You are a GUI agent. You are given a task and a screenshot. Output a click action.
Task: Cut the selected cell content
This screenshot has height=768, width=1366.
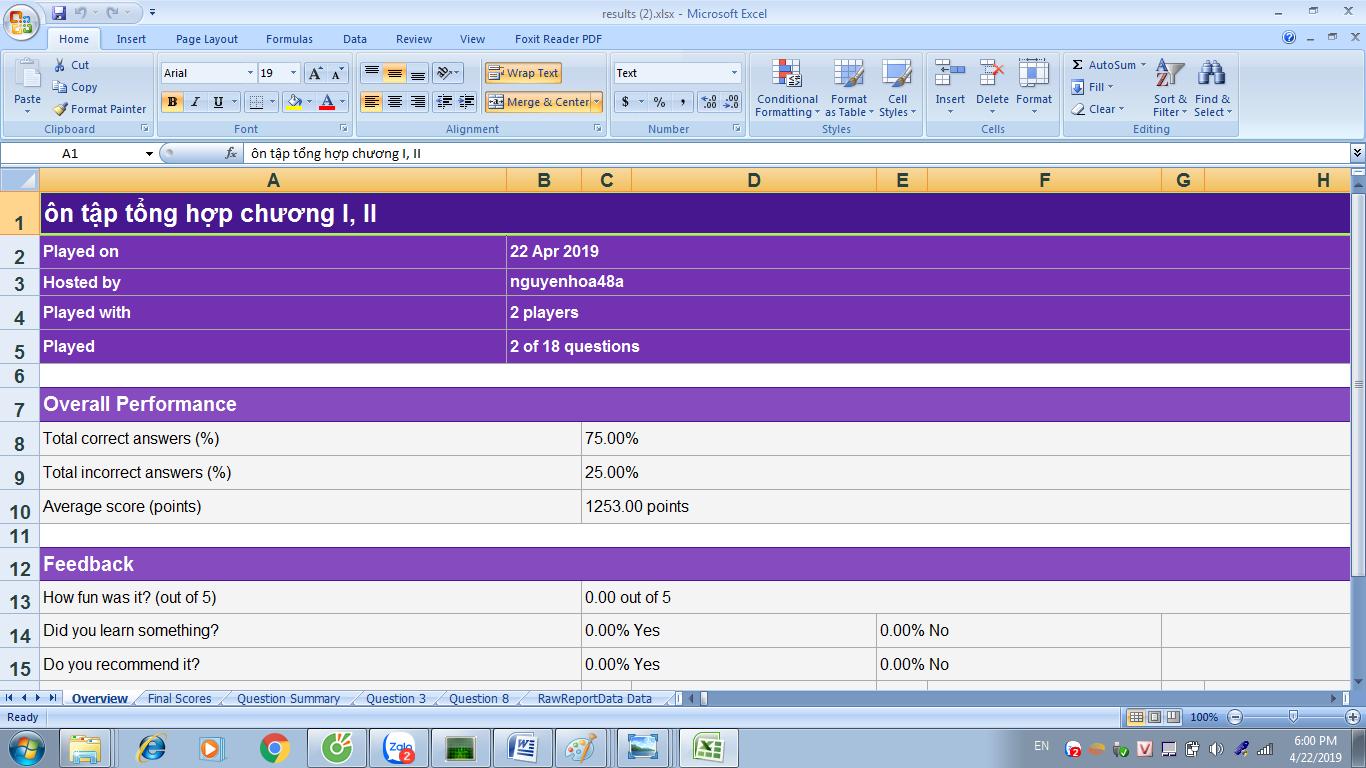click(x=71, y=65)
